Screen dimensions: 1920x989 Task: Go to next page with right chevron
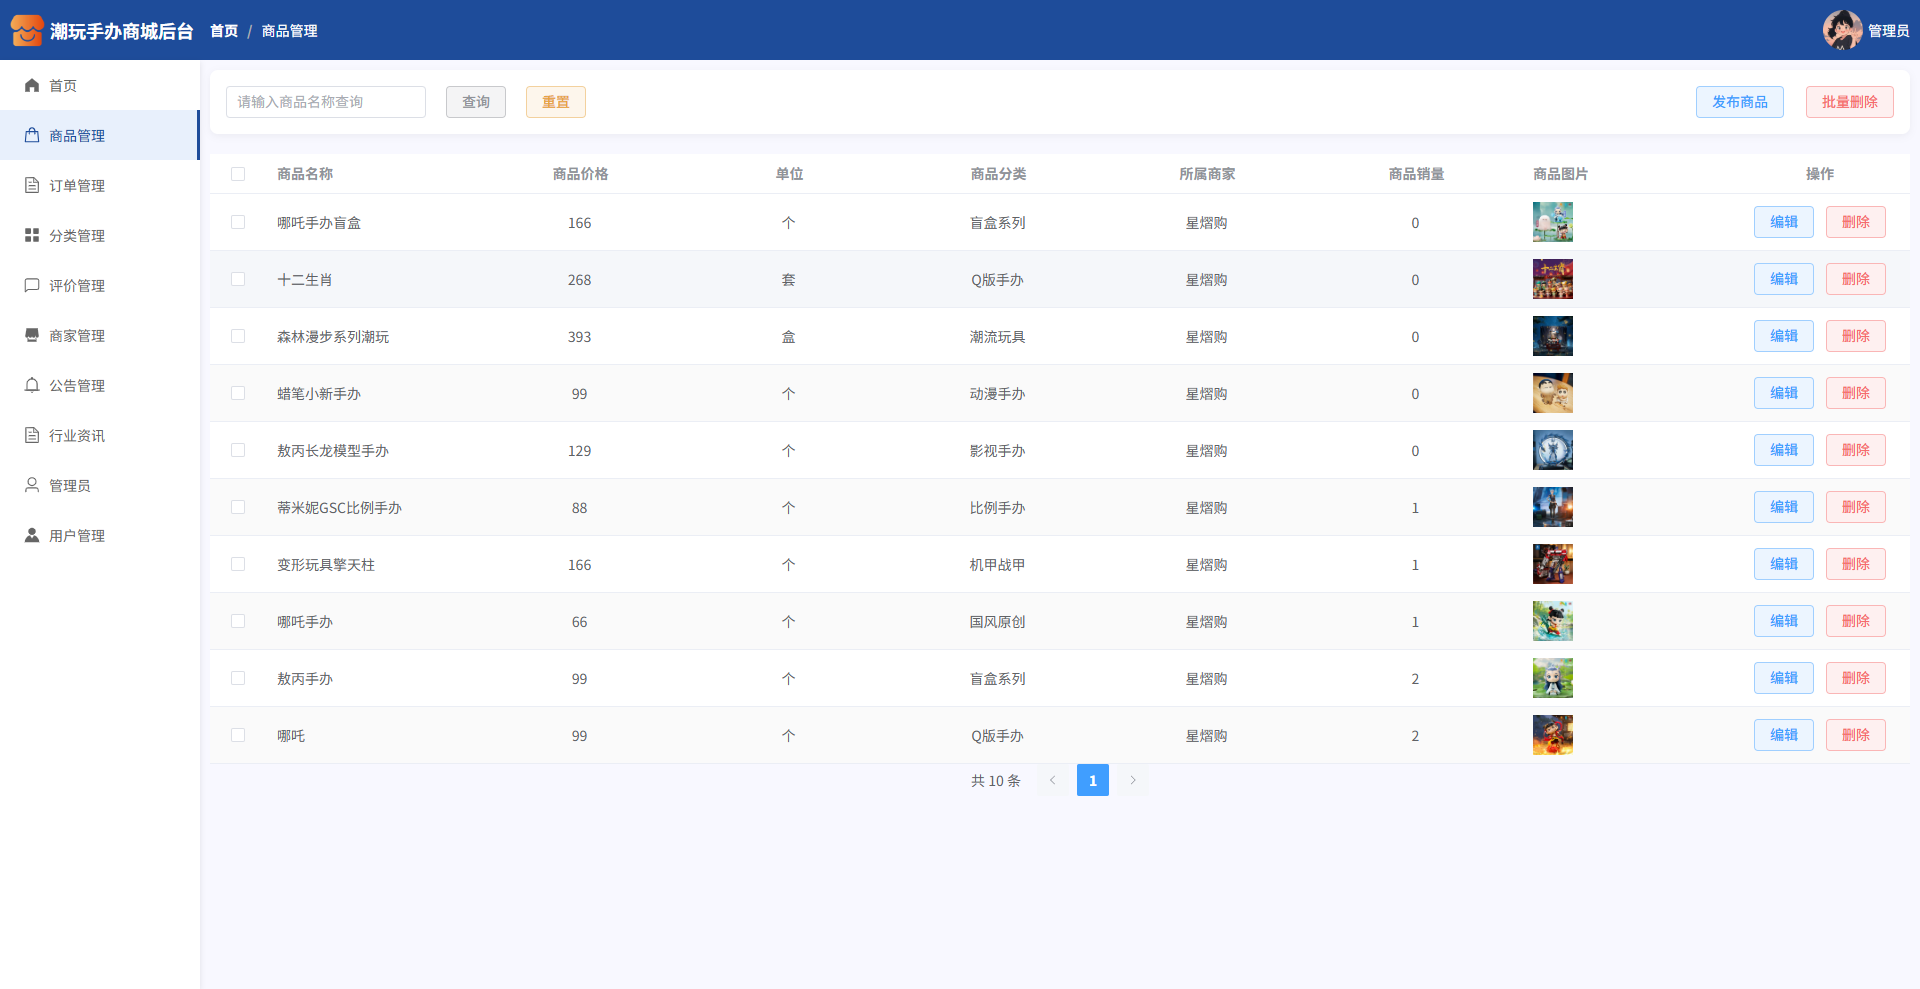1133,780
